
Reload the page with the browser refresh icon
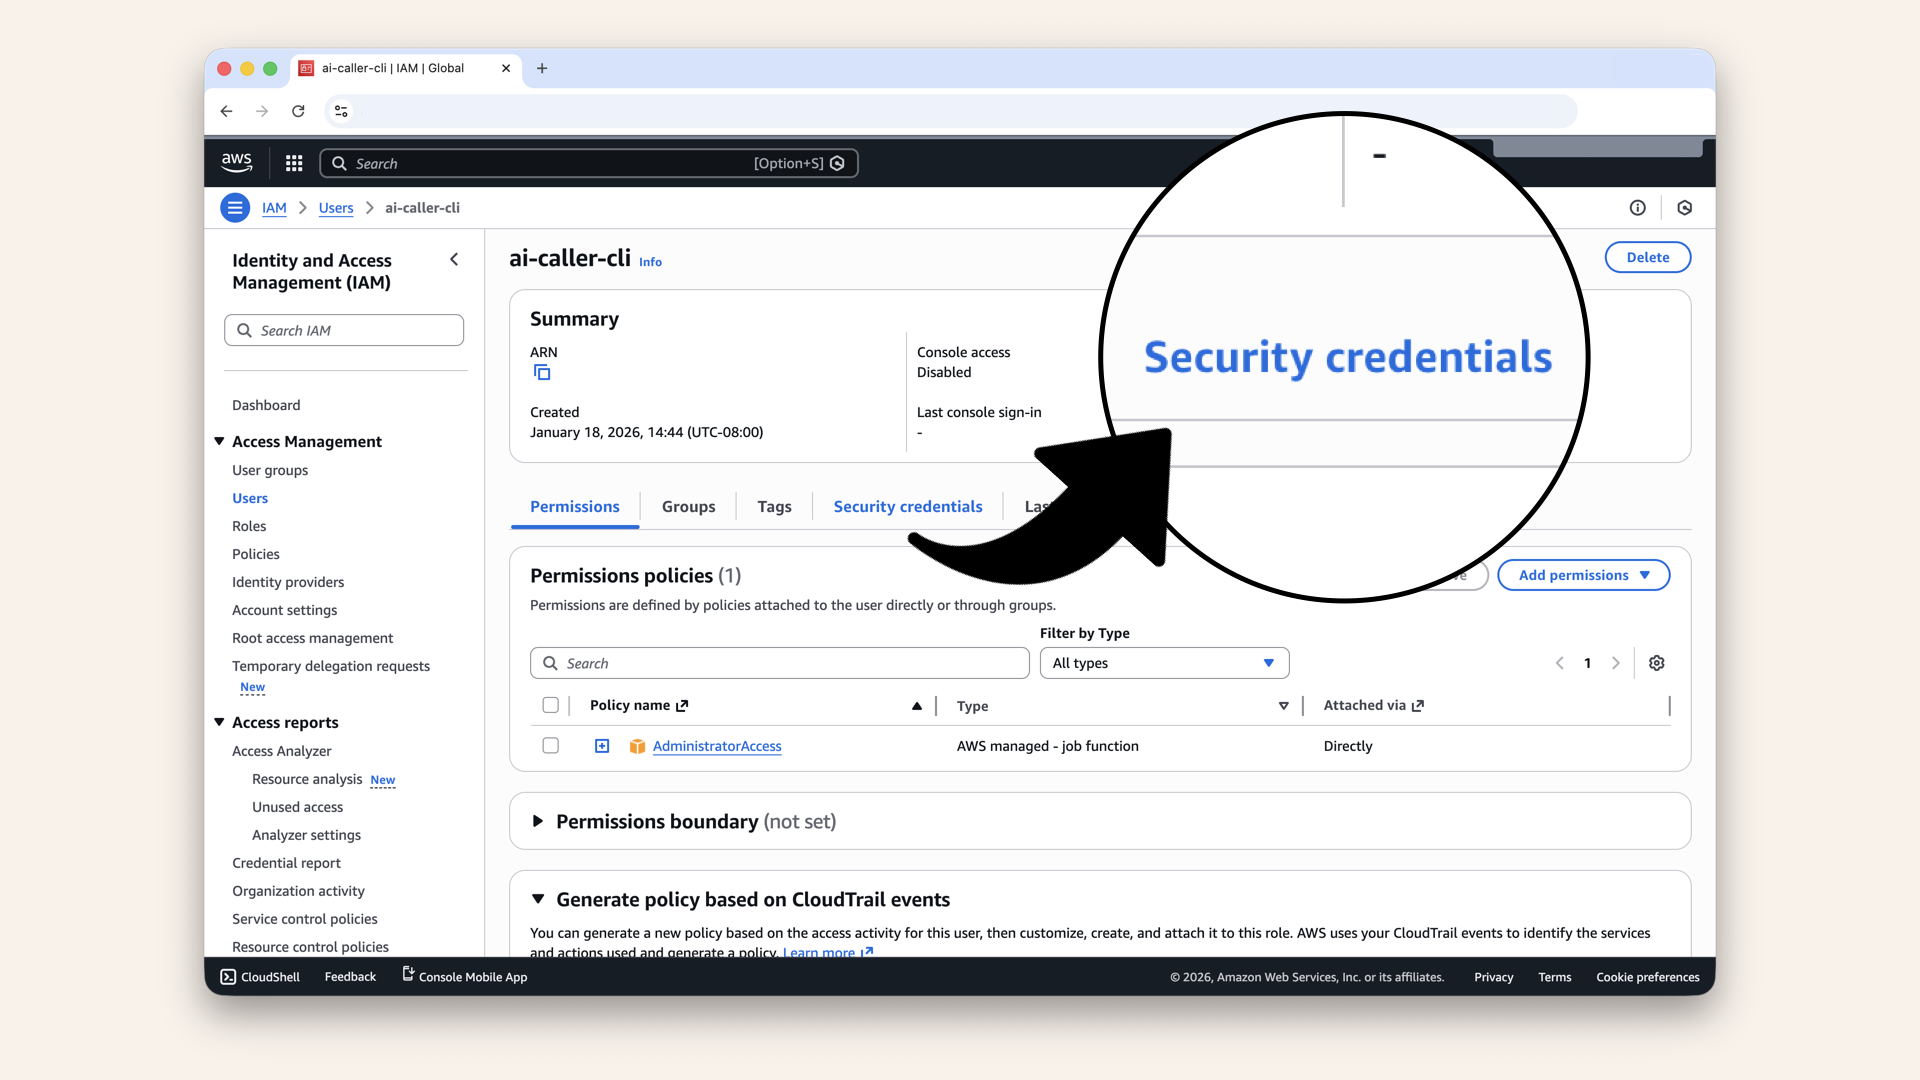click(298, 111)
